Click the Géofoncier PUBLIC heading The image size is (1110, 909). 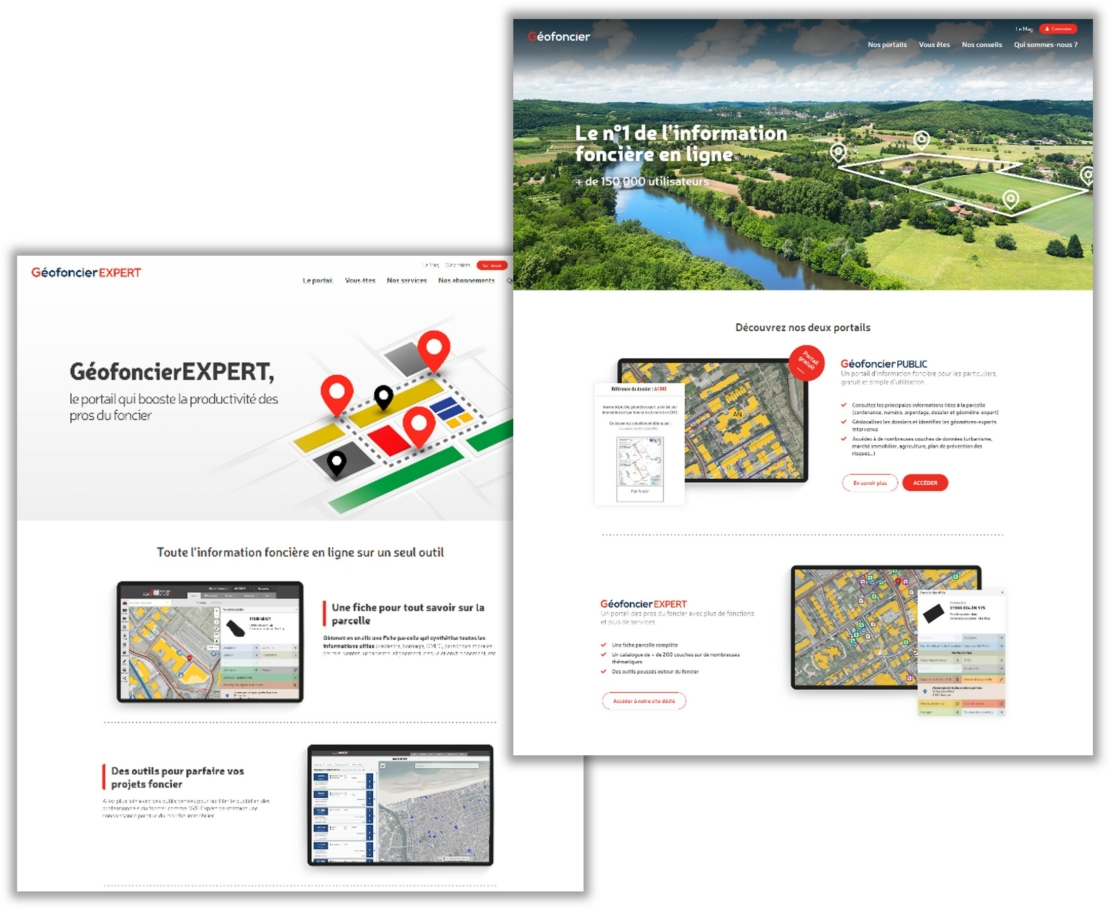[883, 364]
